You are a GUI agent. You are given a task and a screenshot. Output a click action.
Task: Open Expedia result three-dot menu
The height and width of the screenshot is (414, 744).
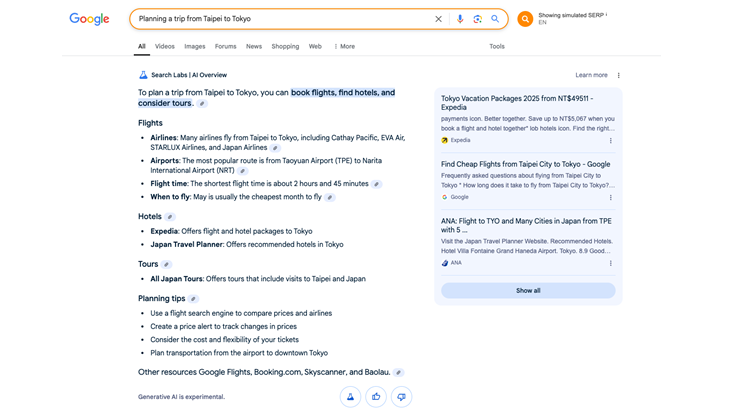pyautogui.click(x=611, y=141)
